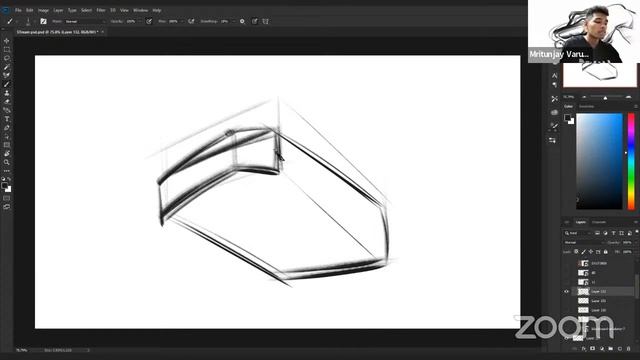Screen dimensions: 640x360
Task: Click the Navigator zoom slider
Action: 606,97
